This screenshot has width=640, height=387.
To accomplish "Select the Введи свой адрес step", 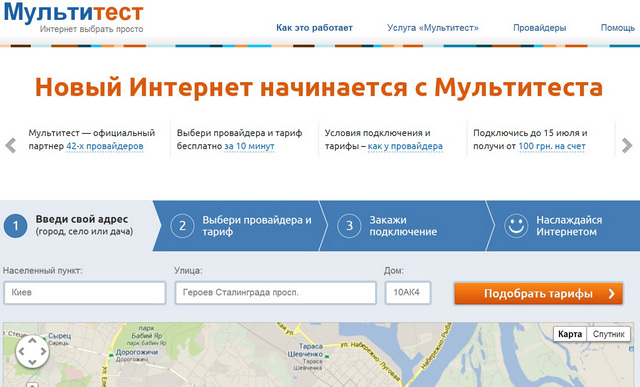I will tap(78, 226).
